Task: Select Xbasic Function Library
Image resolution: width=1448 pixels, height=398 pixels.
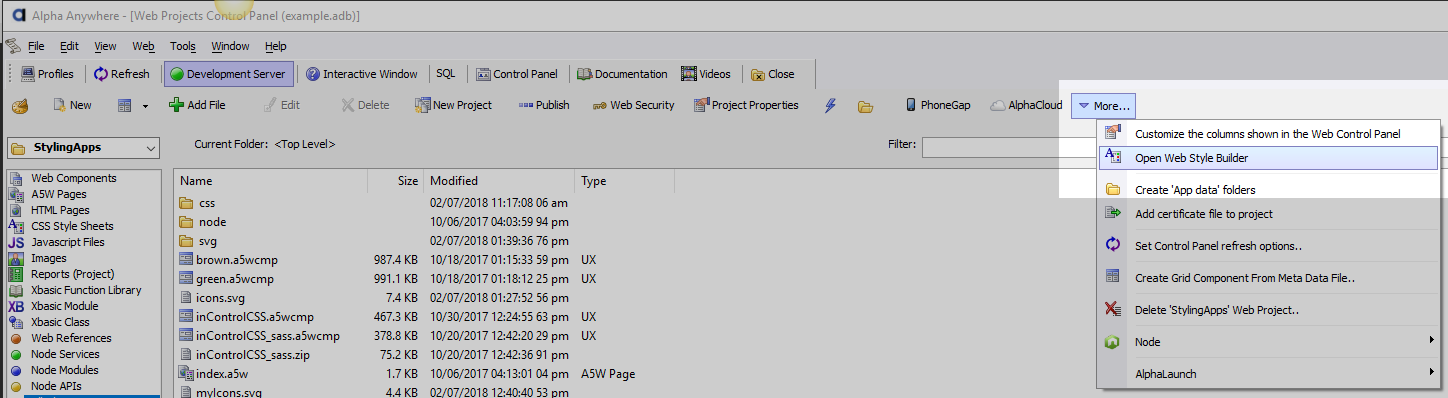Action: [86, 290]
